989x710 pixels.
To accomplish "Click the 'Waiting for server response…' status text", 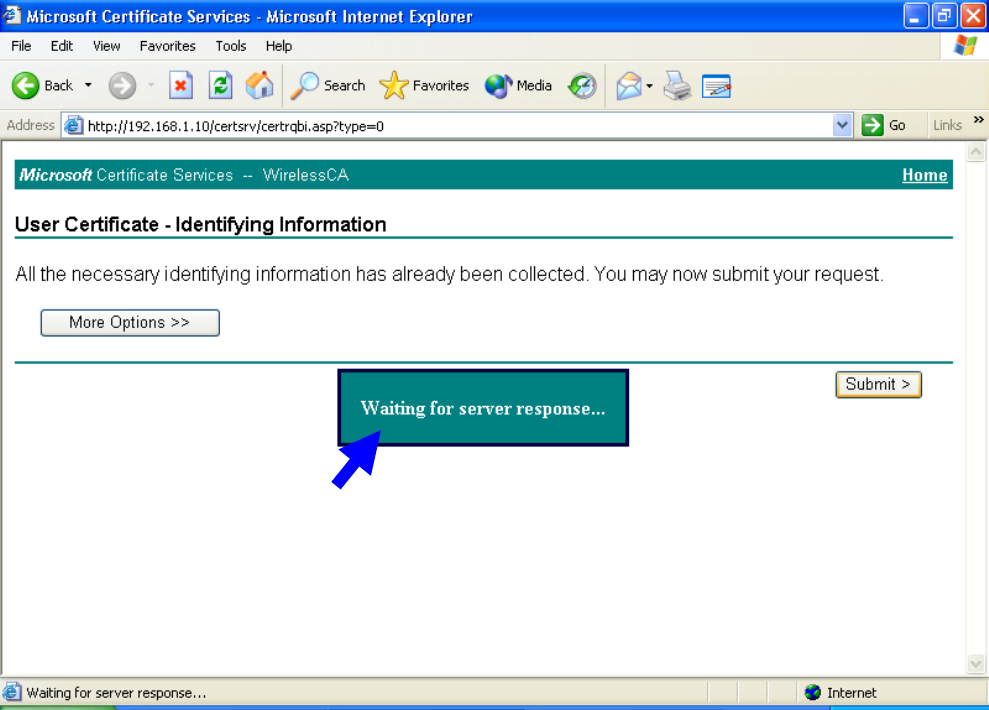I will pyautogui.click(x=117, y=693).
